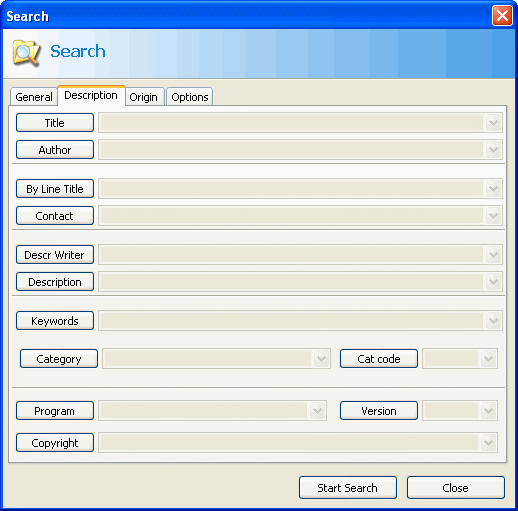
Task: Click the Program button
Action: click(x=55, y=411)
